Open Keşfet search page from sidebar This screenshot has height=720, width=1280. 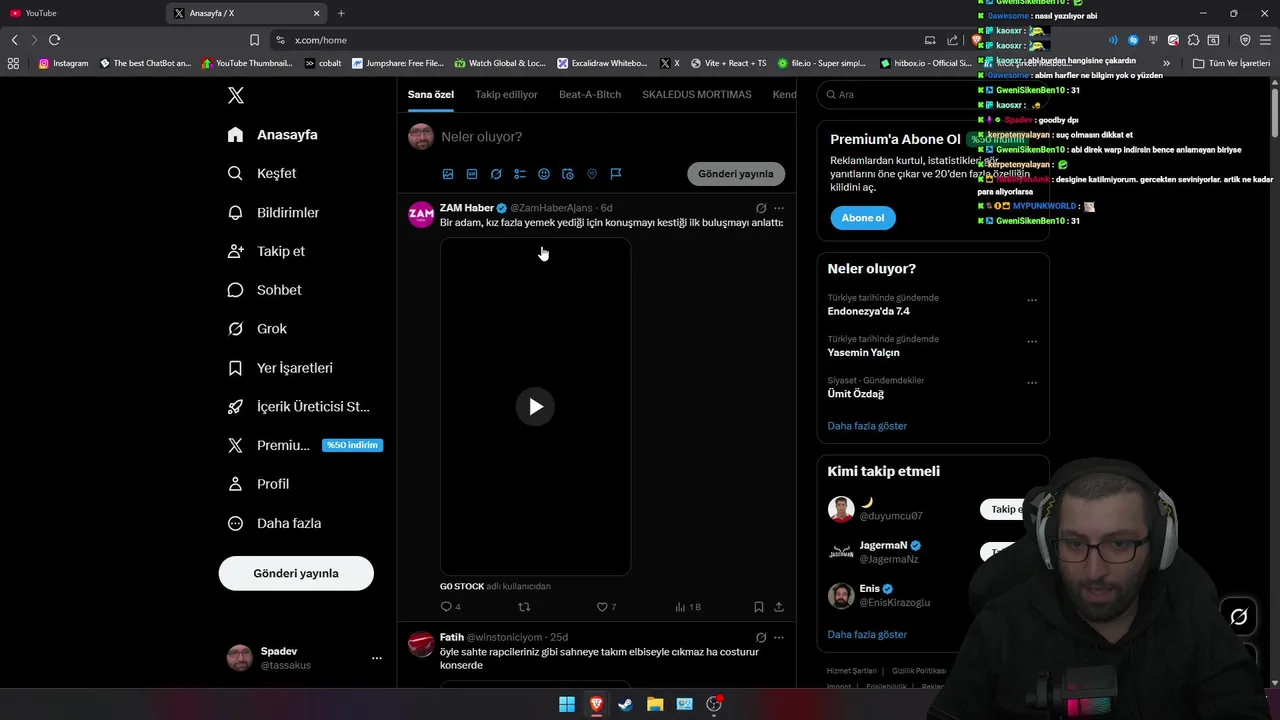(262, 173)
